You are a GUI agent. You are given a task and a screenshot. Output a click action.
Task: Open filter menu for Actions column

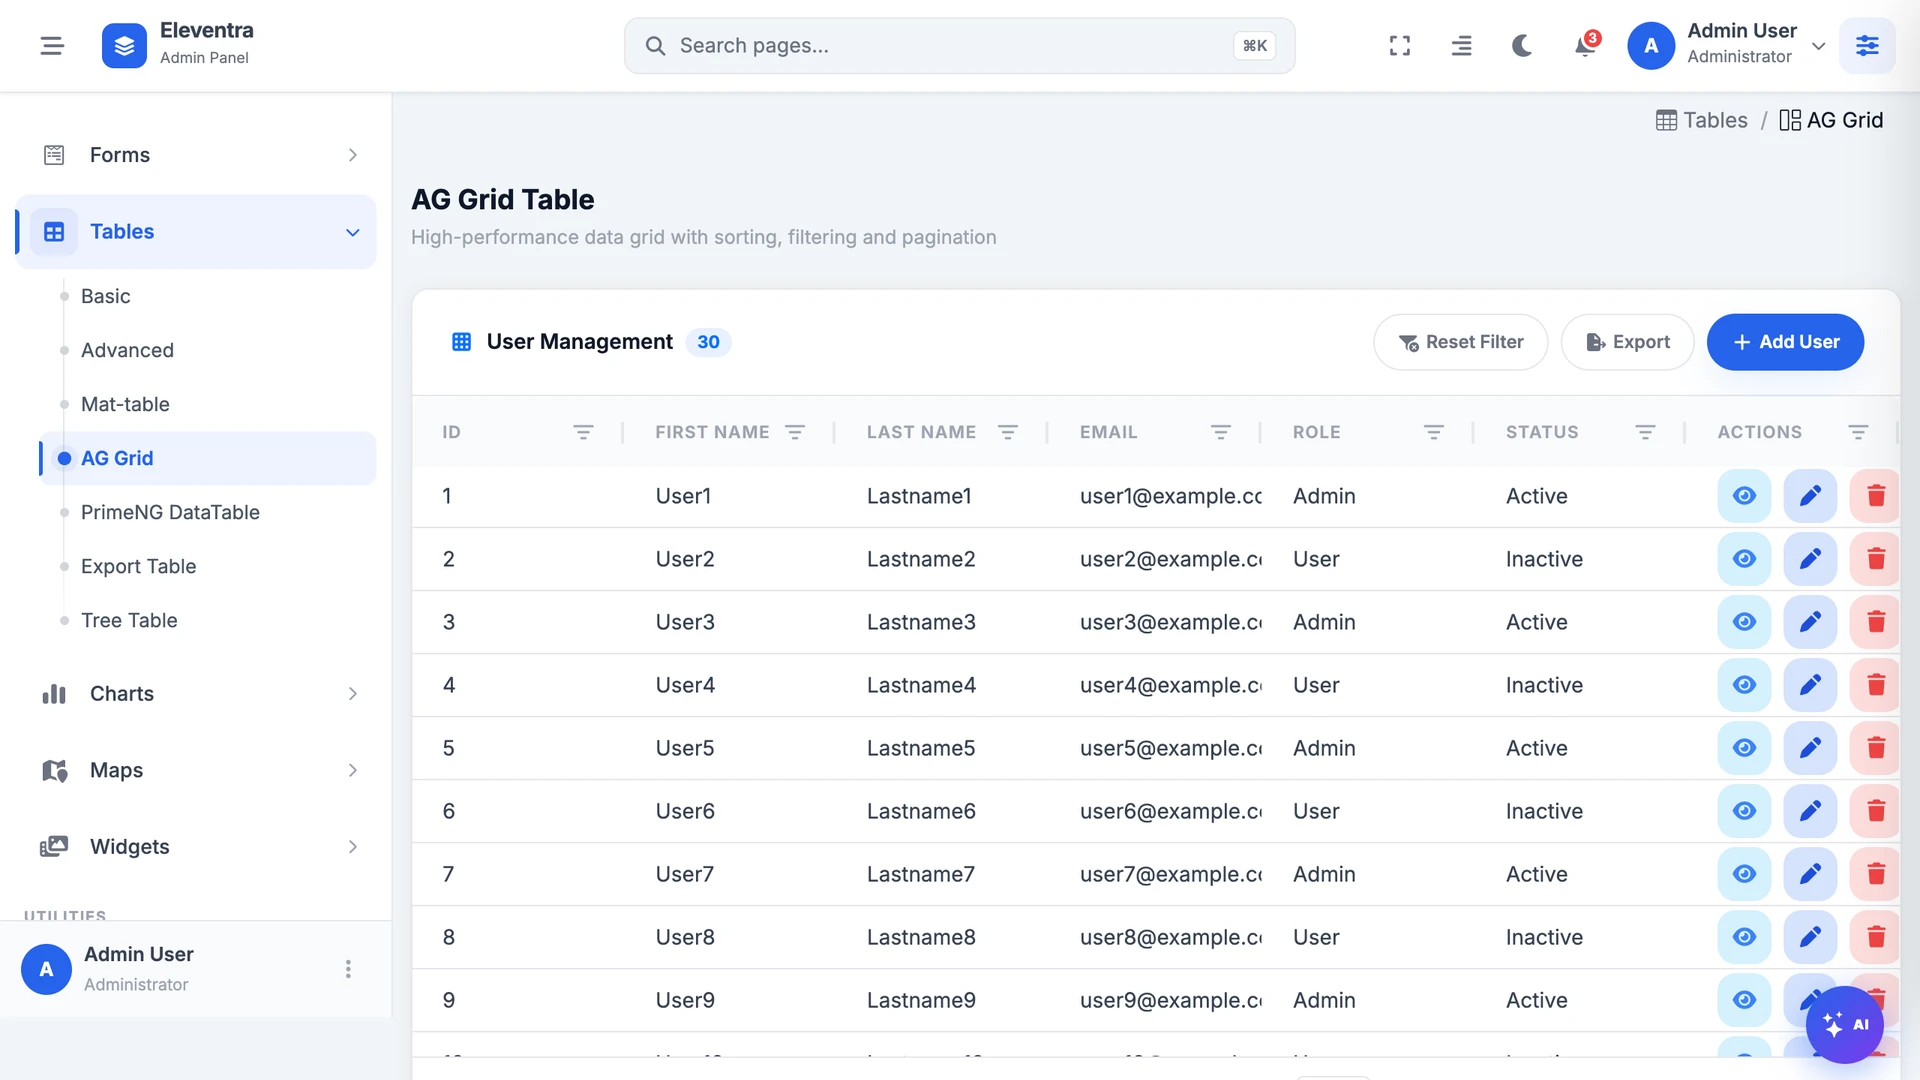pyautogui.click(x=1858, y=432)
